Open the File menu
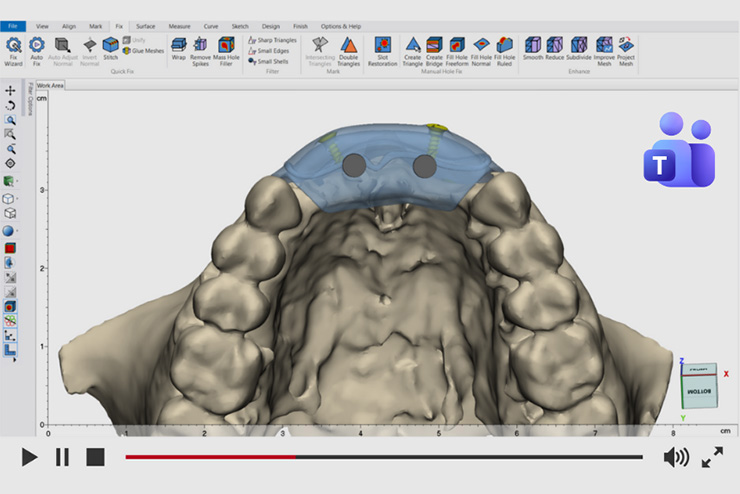 pos(13,26)
